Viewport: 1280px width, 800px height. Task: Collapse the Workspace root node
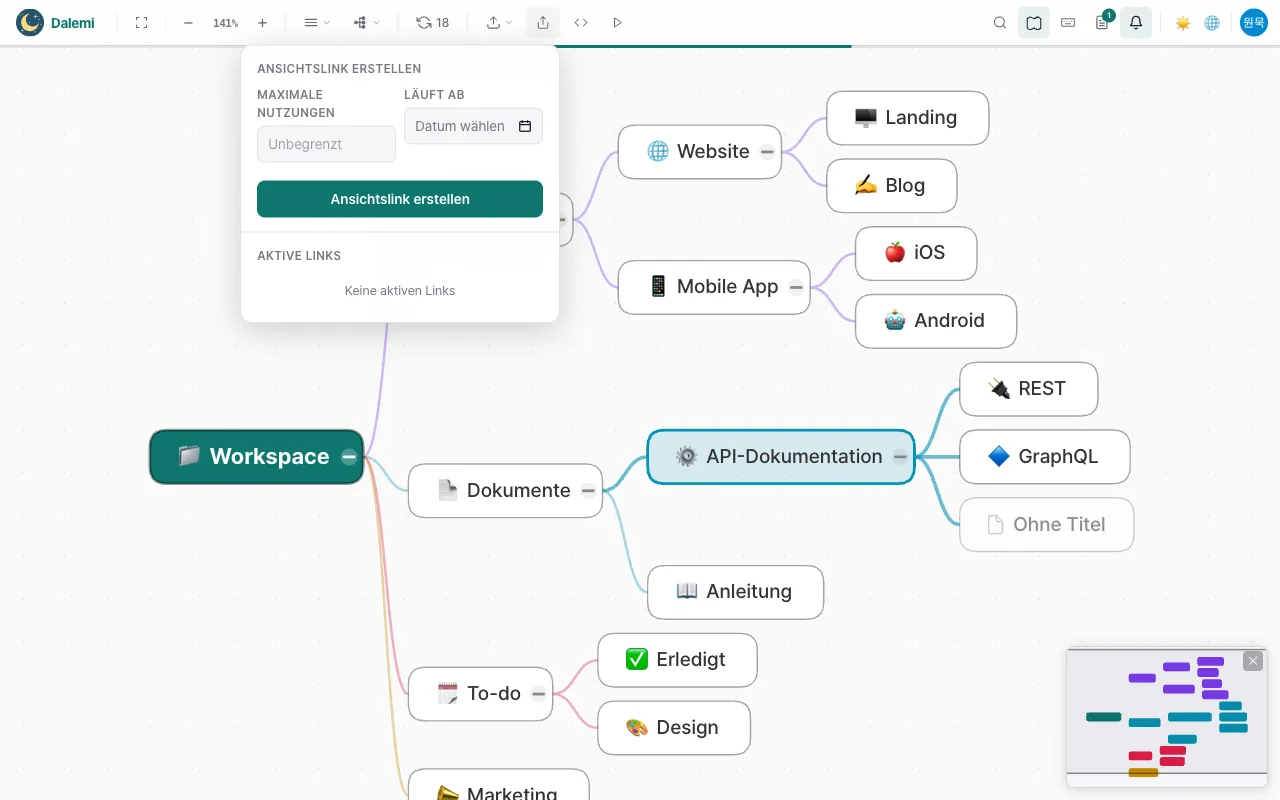pyautogui.click(x=349, y=457)
